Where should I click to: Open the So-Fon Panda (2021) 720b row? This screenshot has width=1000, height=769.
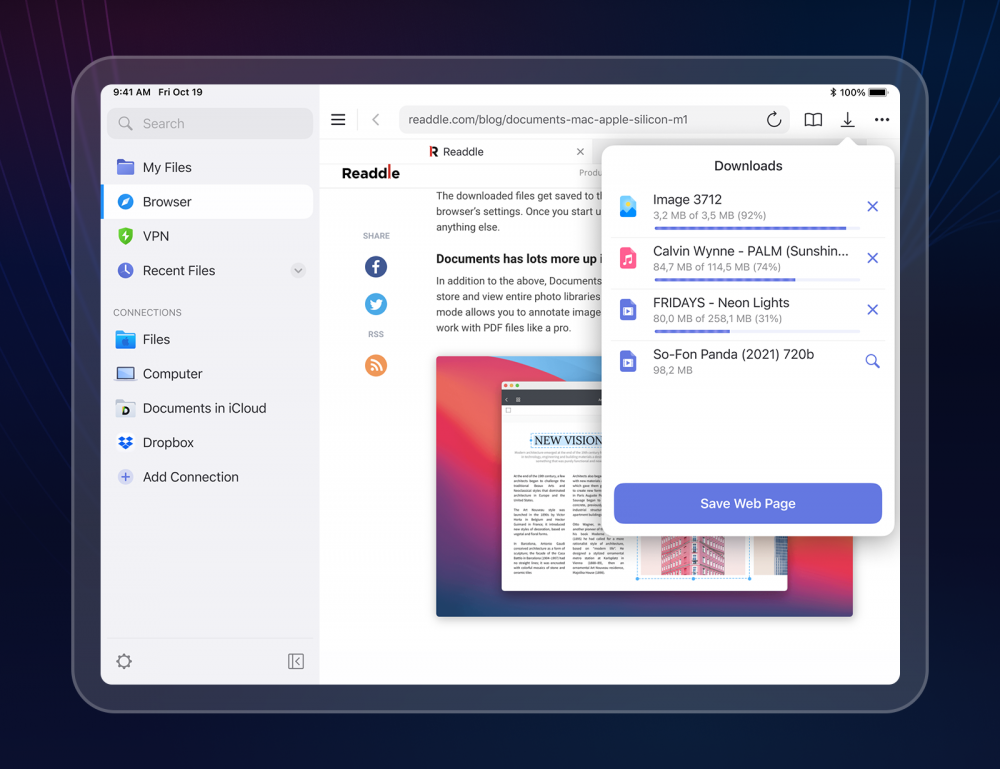click(747, 362)
